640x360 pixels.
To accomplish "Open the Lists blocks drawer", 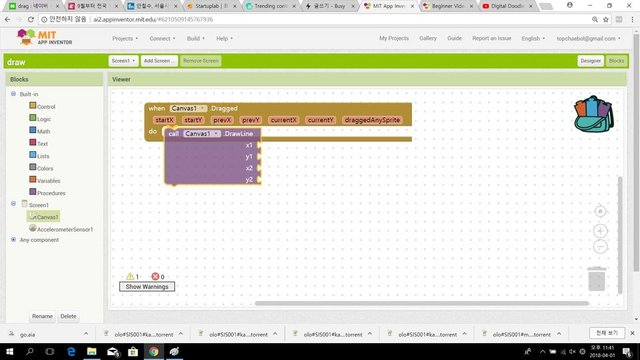I will point(39,156).
